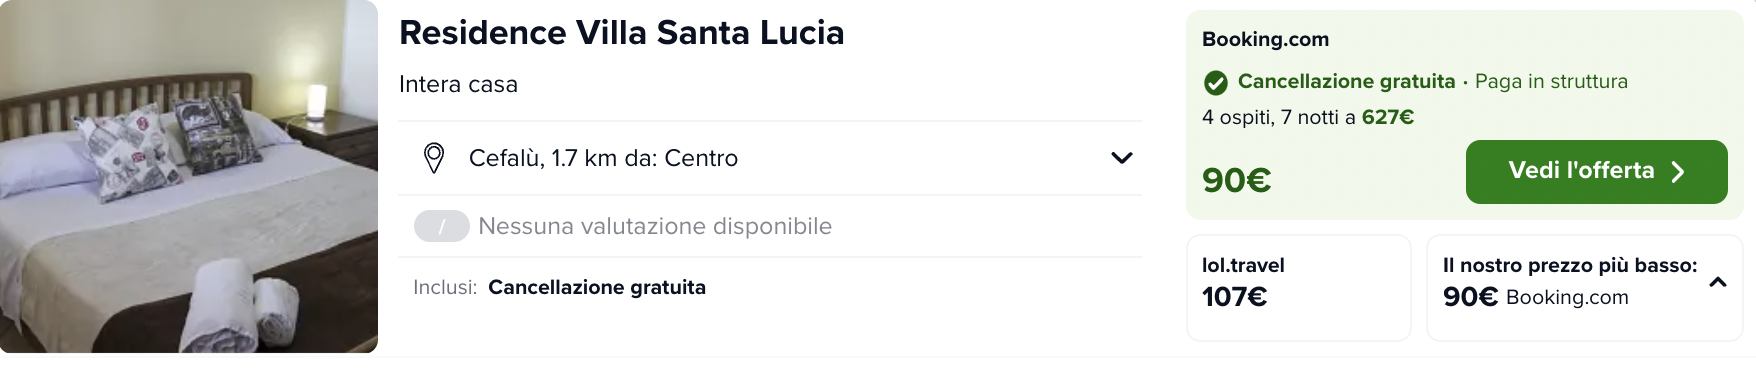Click the Cefalù 1.7 km da Centro row

click(770, 158)
